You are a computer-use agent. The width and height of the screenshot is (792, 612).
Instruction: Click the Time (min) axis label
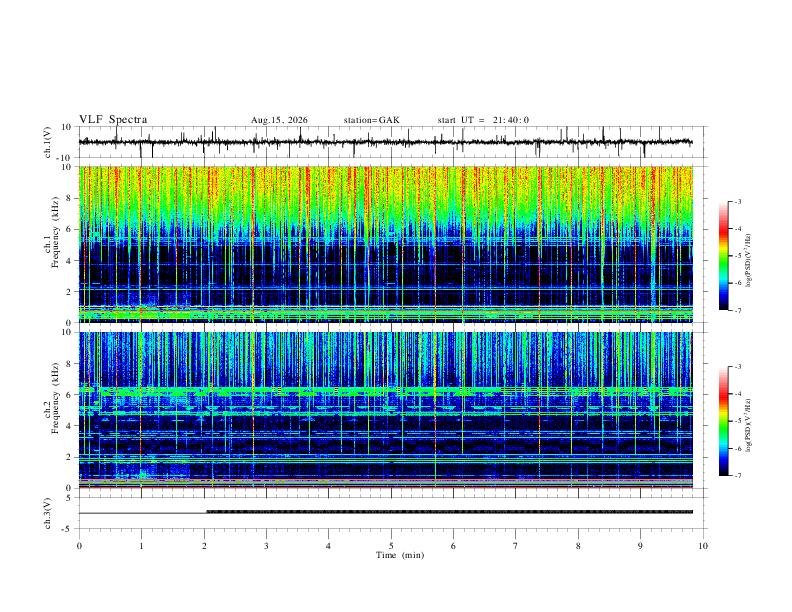(x=400, y=555)
